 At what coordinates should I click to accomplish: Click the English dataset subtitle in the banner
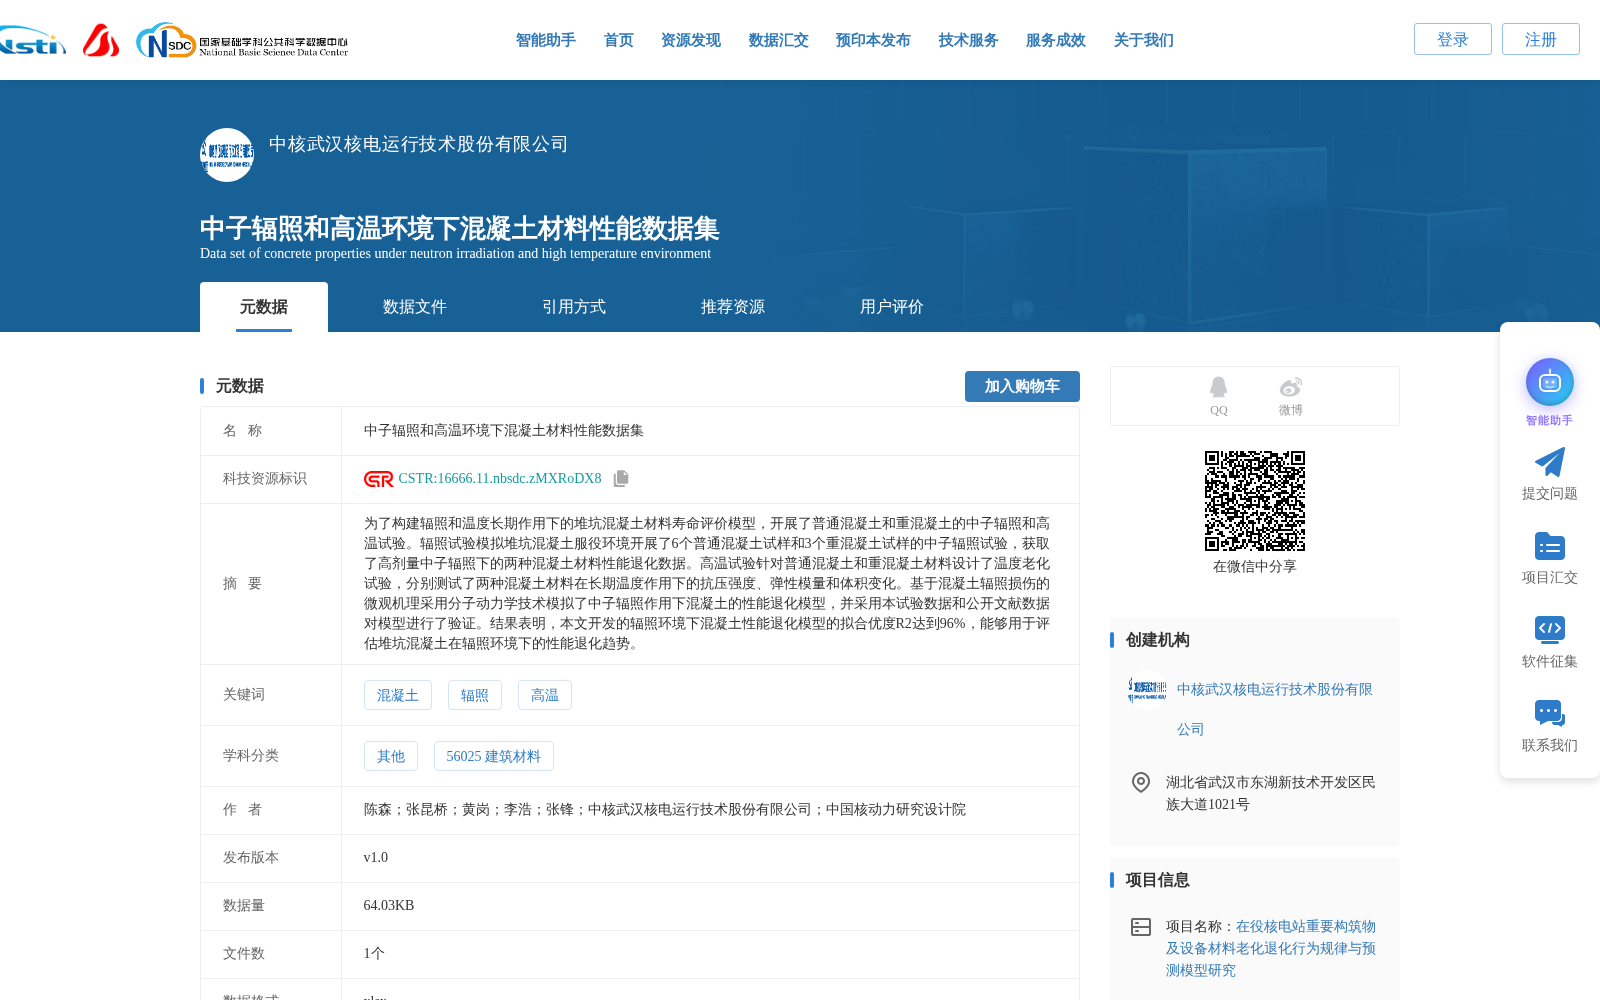click(455, 254)
